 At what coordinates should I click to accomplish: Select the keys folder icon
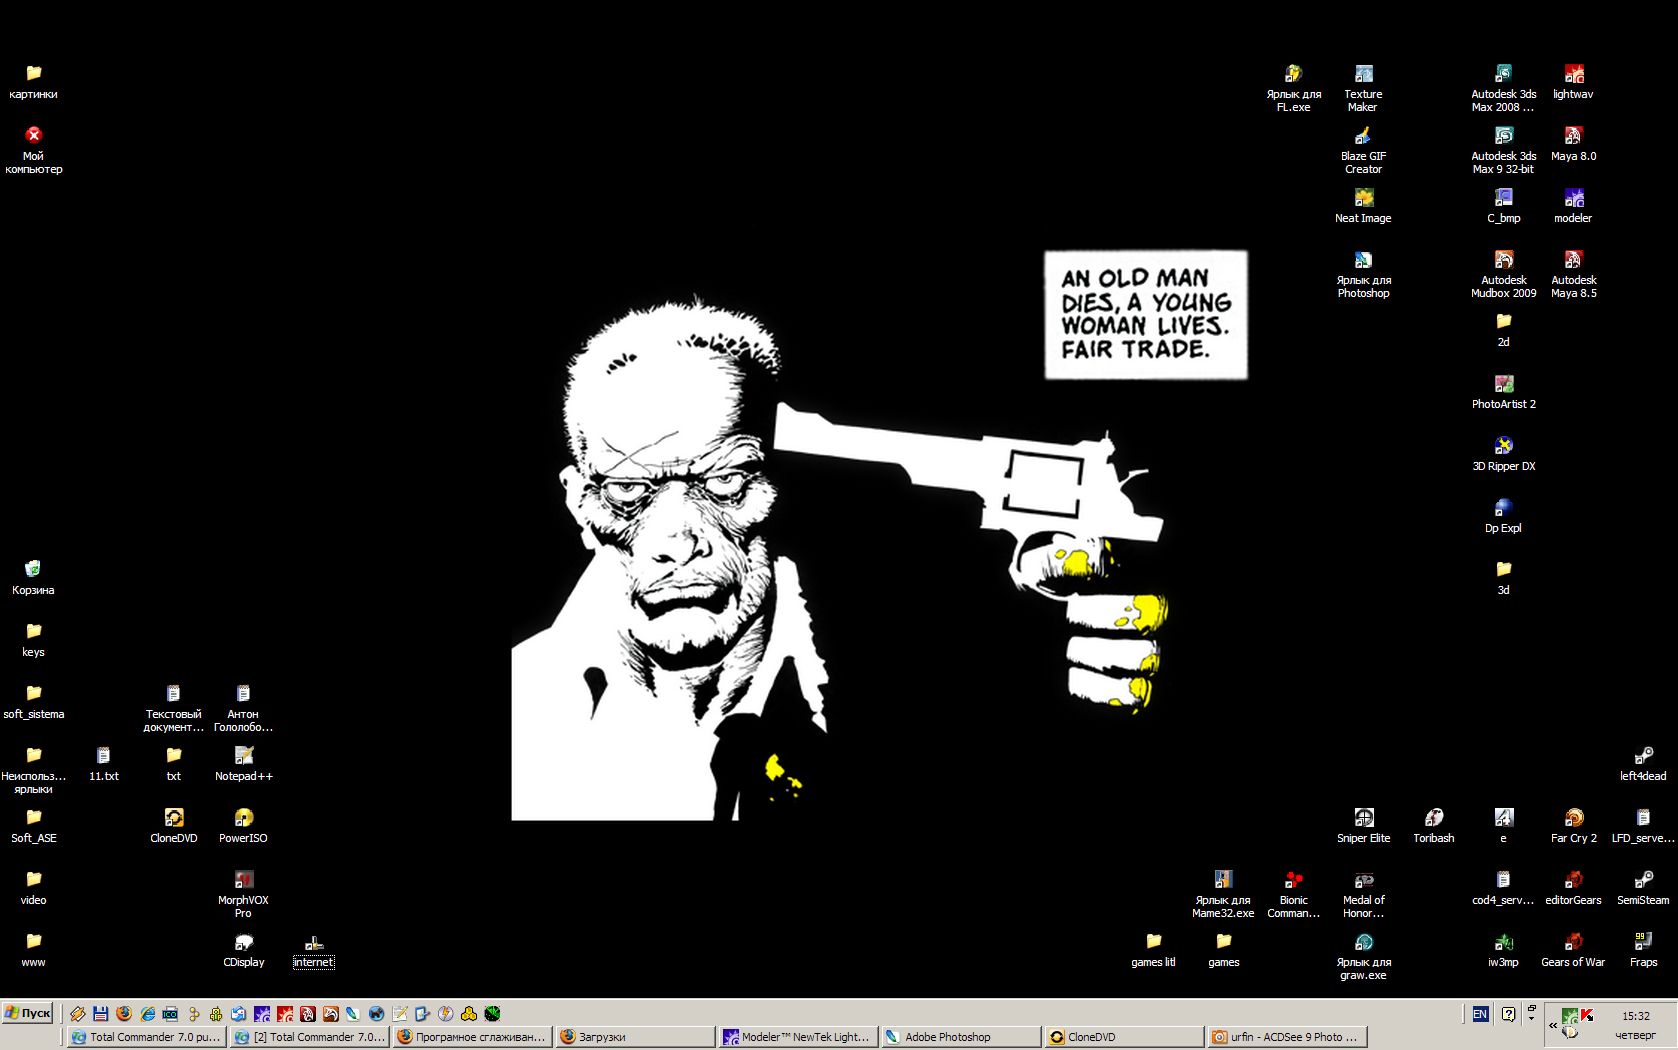(33, 640)
